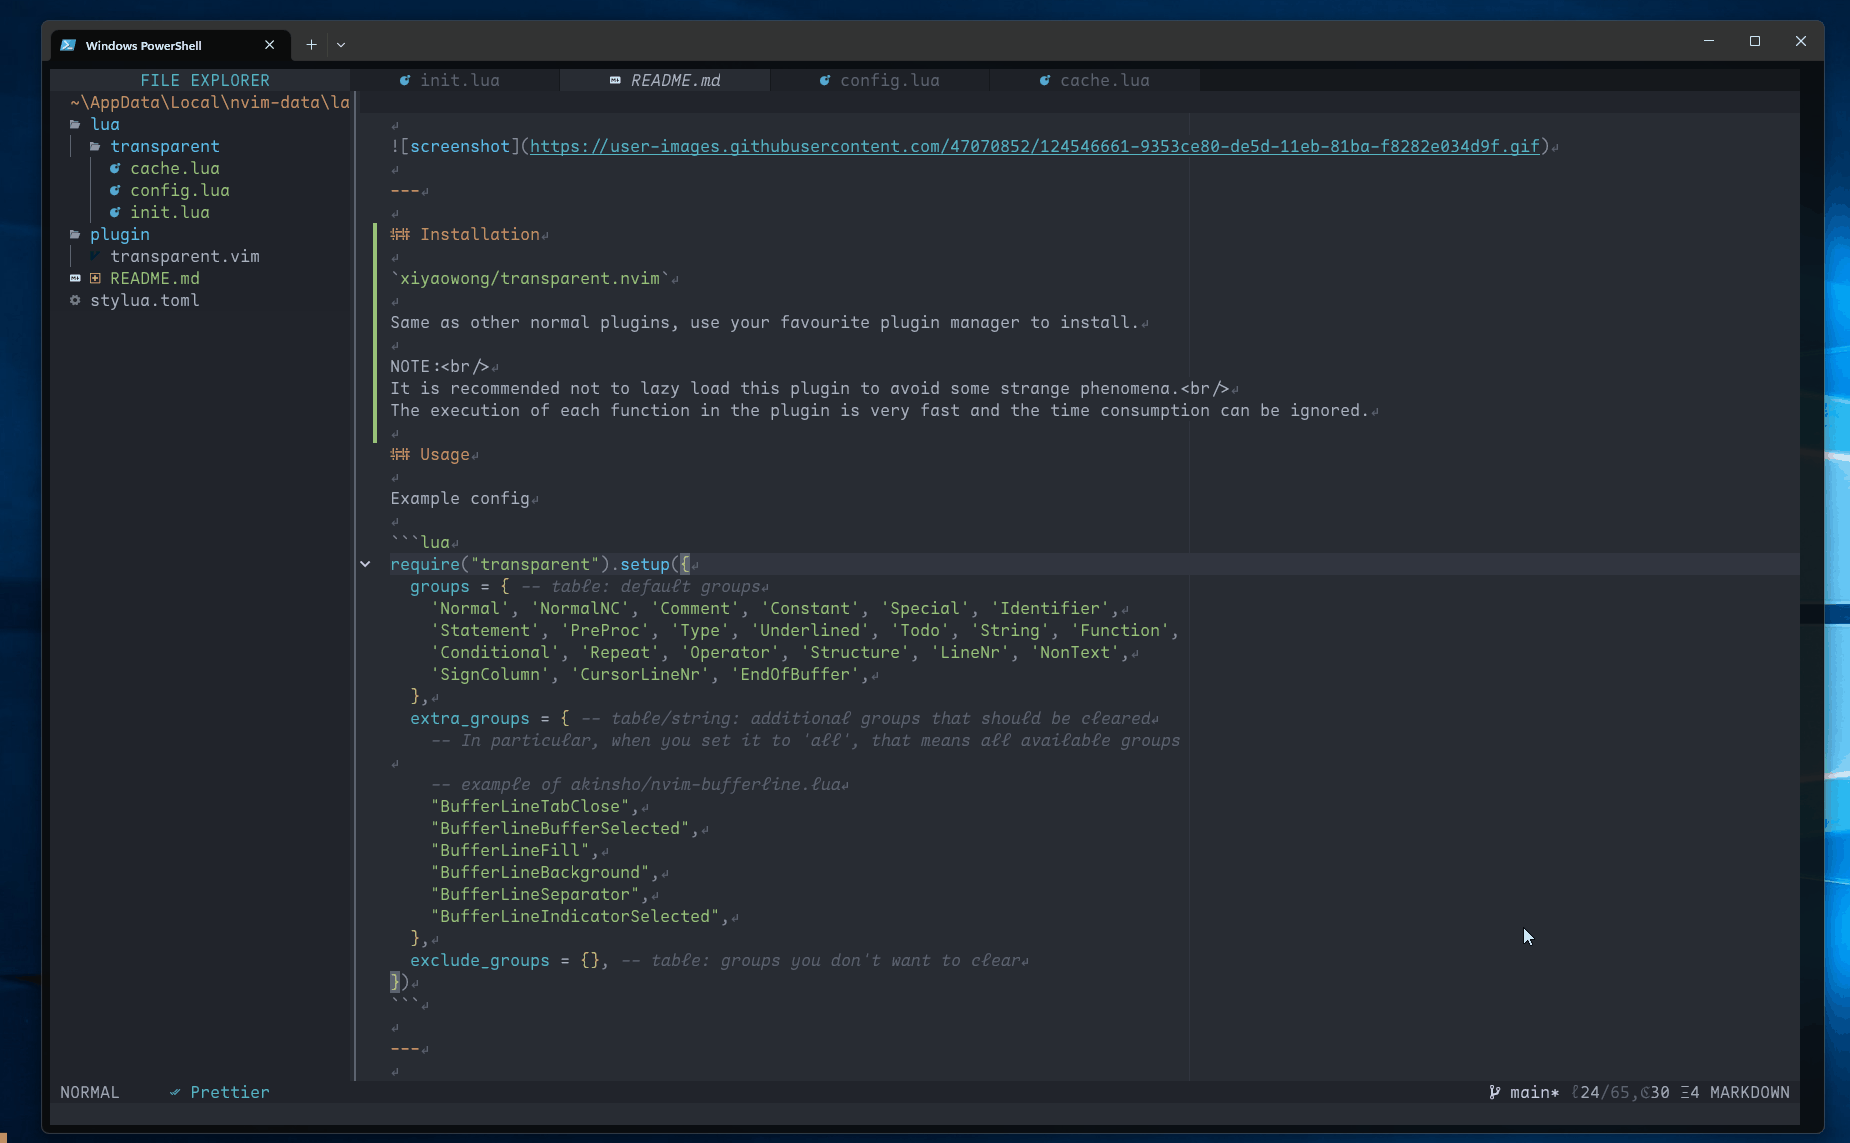1850x1143 pixels.
Task: Click the ```lua code fence opener
Action: pyautogui.click(x=420, y=543)
